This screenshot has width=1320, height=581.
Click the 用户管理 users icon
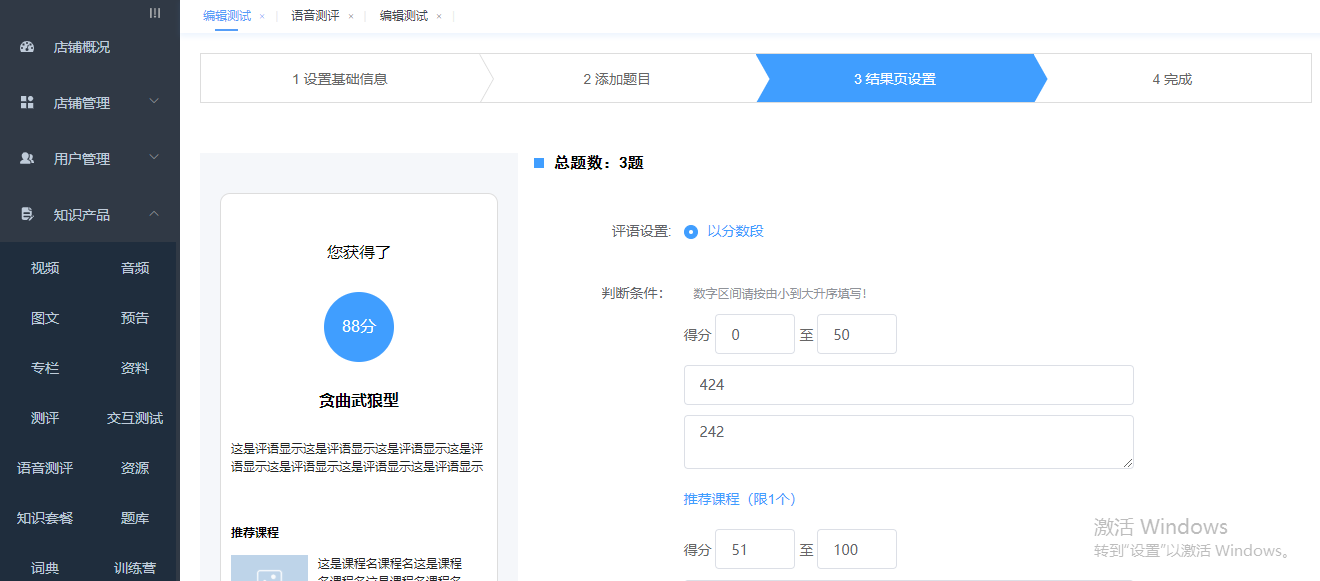tap(27, 159)
